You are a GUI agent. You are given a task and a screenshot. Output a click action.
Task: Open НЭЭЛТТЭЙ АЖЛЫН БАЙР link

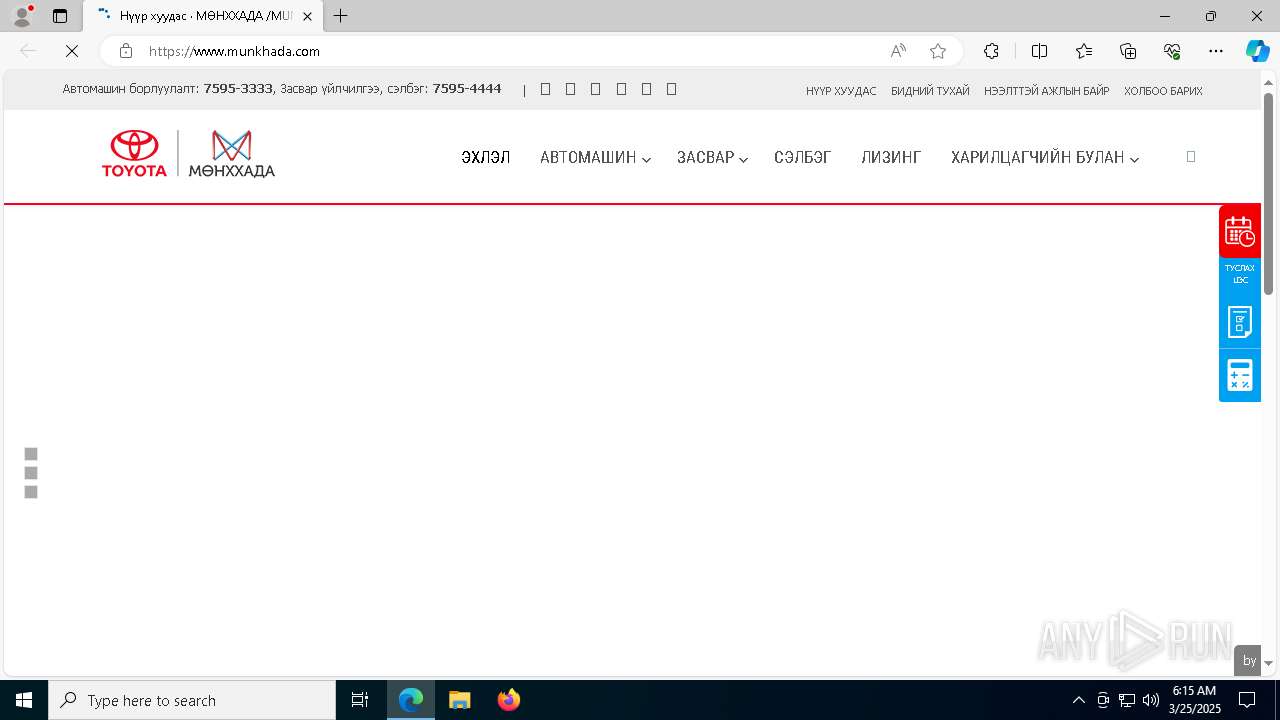1047,91
